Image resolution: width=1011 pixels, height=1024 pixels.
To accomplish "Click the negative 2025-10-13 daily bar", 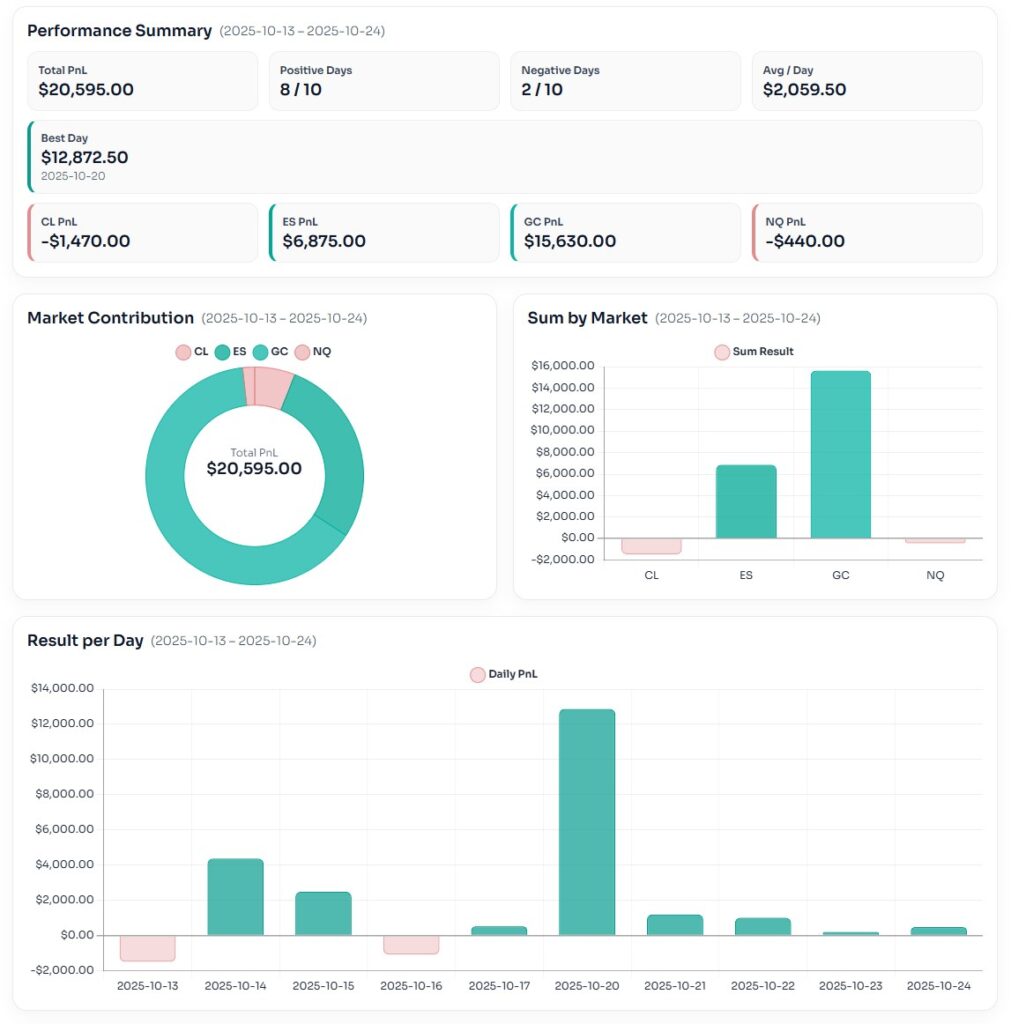I will [148, 948].
